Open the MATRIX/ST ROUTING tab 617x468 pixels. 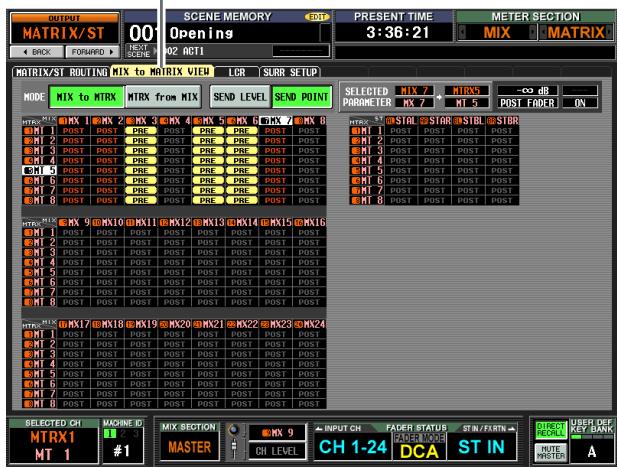(x=62, y=72)
